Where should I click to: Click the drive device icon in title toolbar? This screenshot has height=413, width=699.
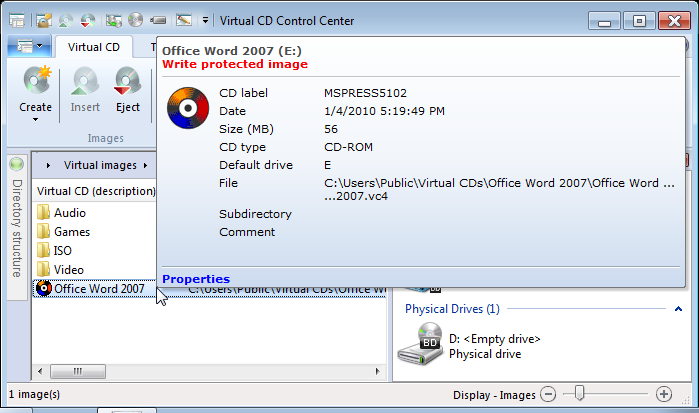158,19
